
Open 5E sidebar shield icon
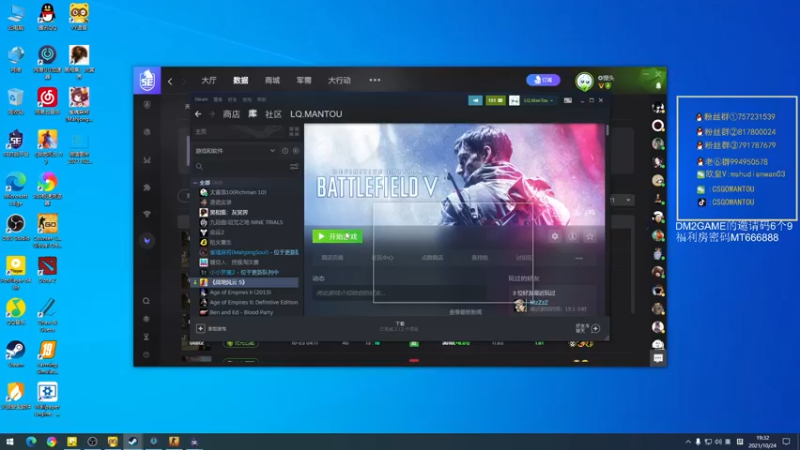[x=147, y=105]
